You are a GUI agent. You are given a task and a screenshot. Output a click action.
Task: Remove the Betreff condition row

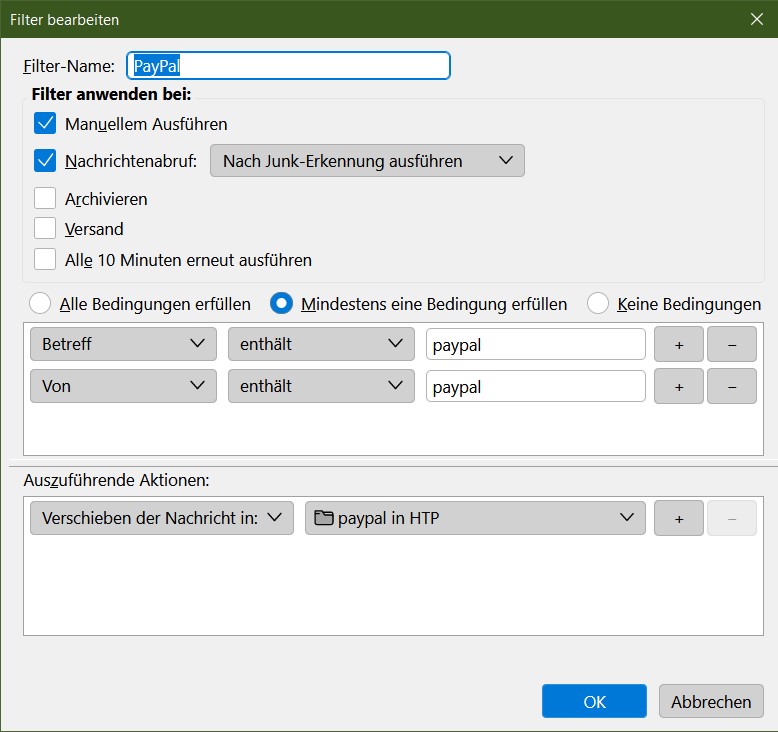click(732, 344)
